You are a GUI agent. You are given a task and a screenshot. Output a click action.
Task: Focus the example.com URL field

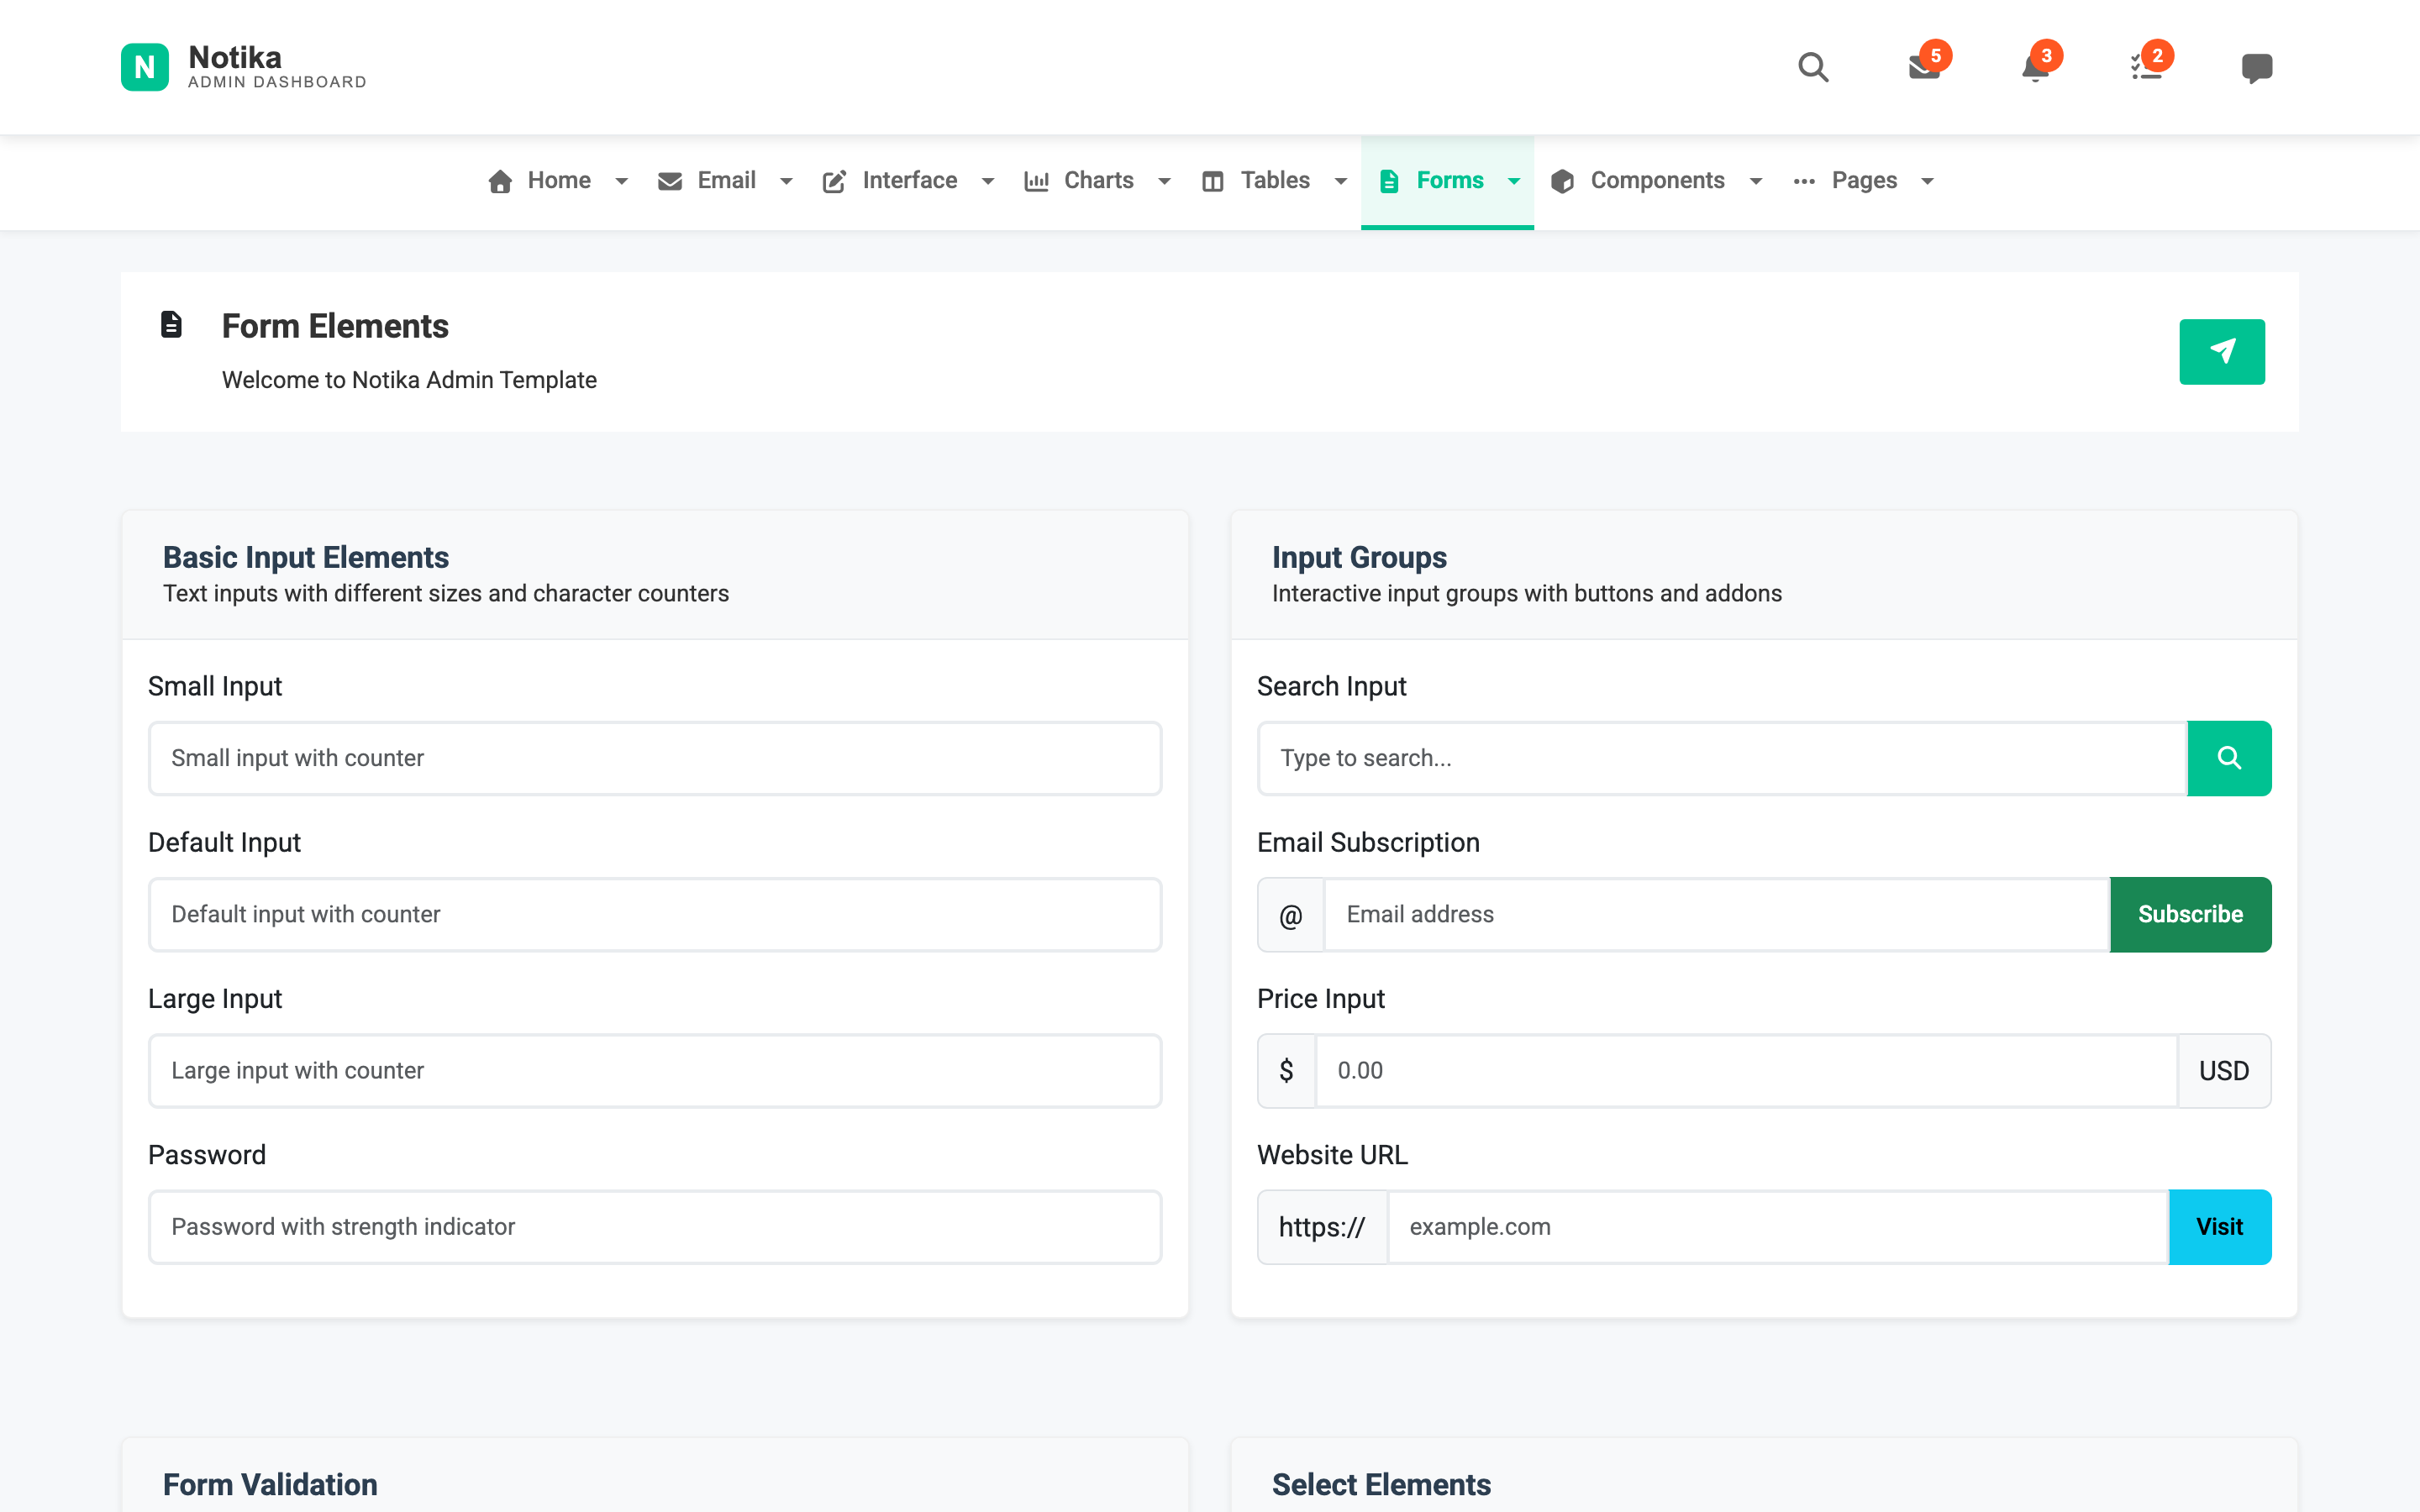(x=1778, y=1227)
